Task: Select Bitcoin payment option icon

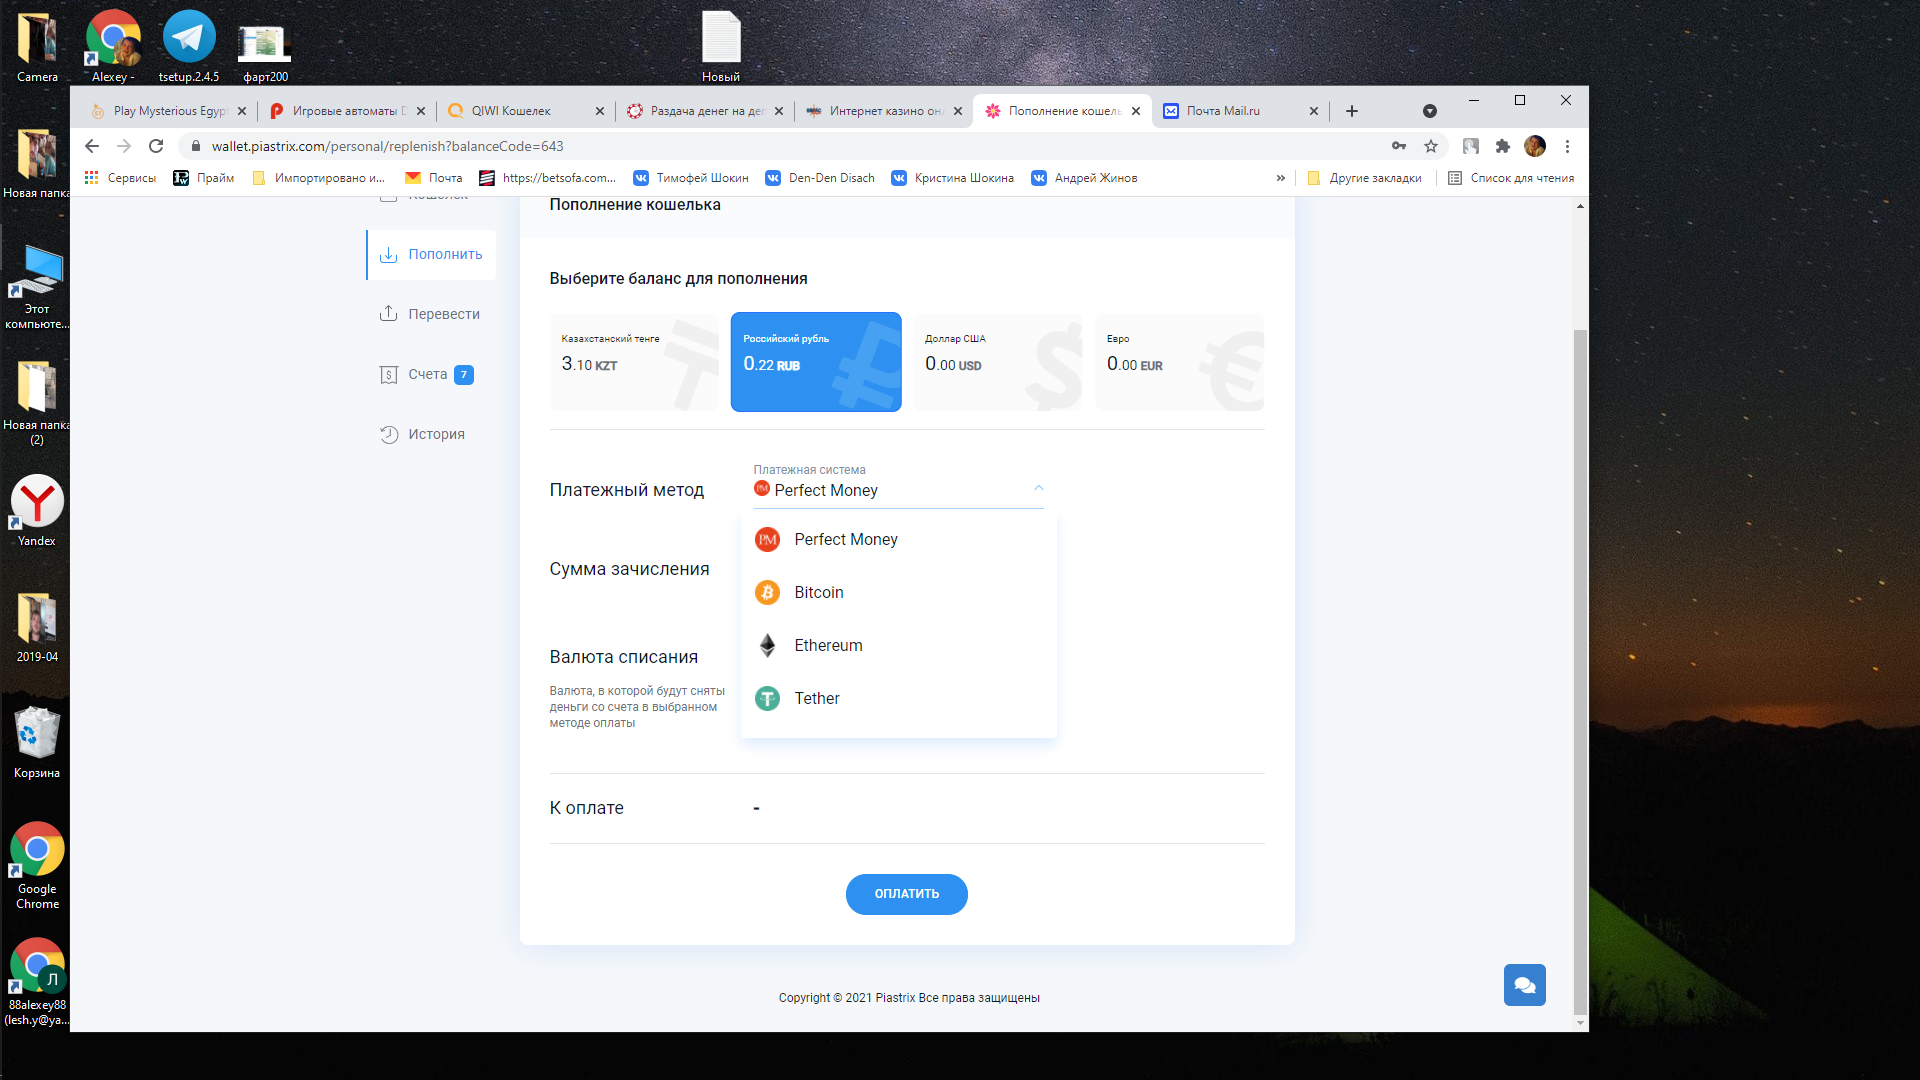Action: [767, 593]
